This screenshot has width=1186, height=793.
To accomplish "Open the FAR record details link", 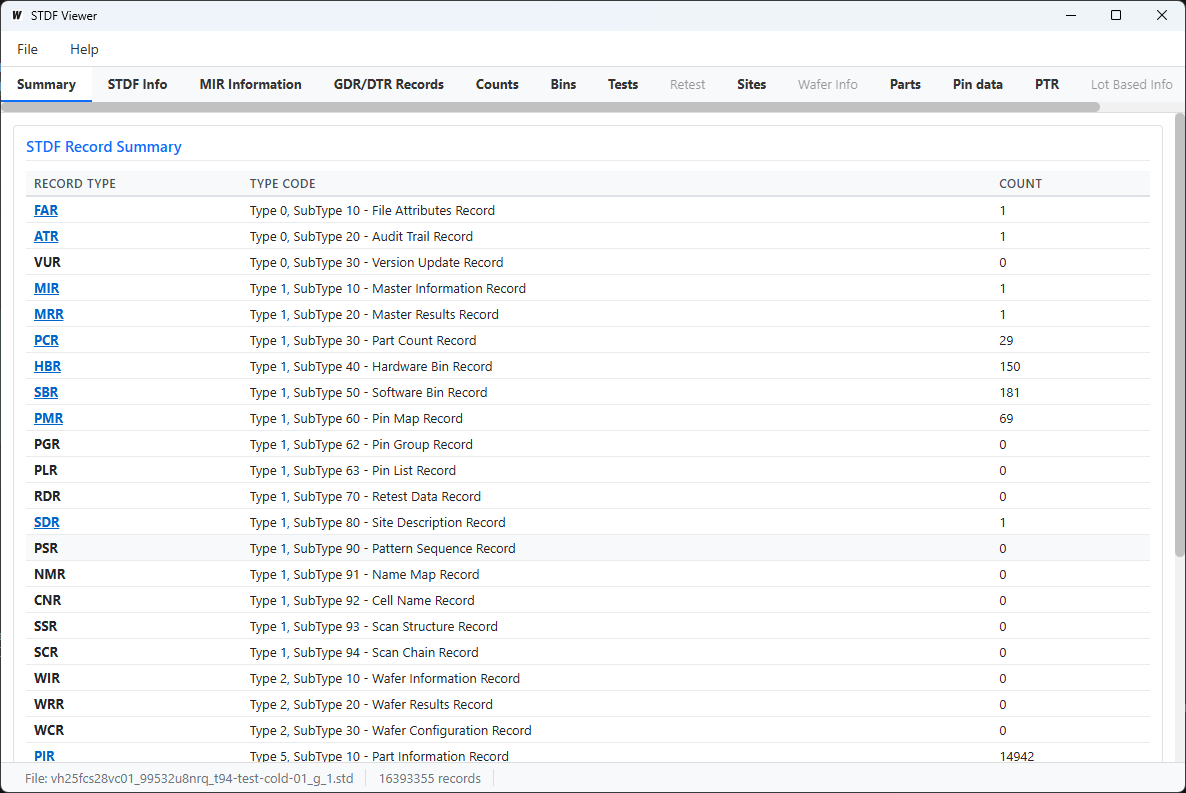I will click(x=45, y=210).
